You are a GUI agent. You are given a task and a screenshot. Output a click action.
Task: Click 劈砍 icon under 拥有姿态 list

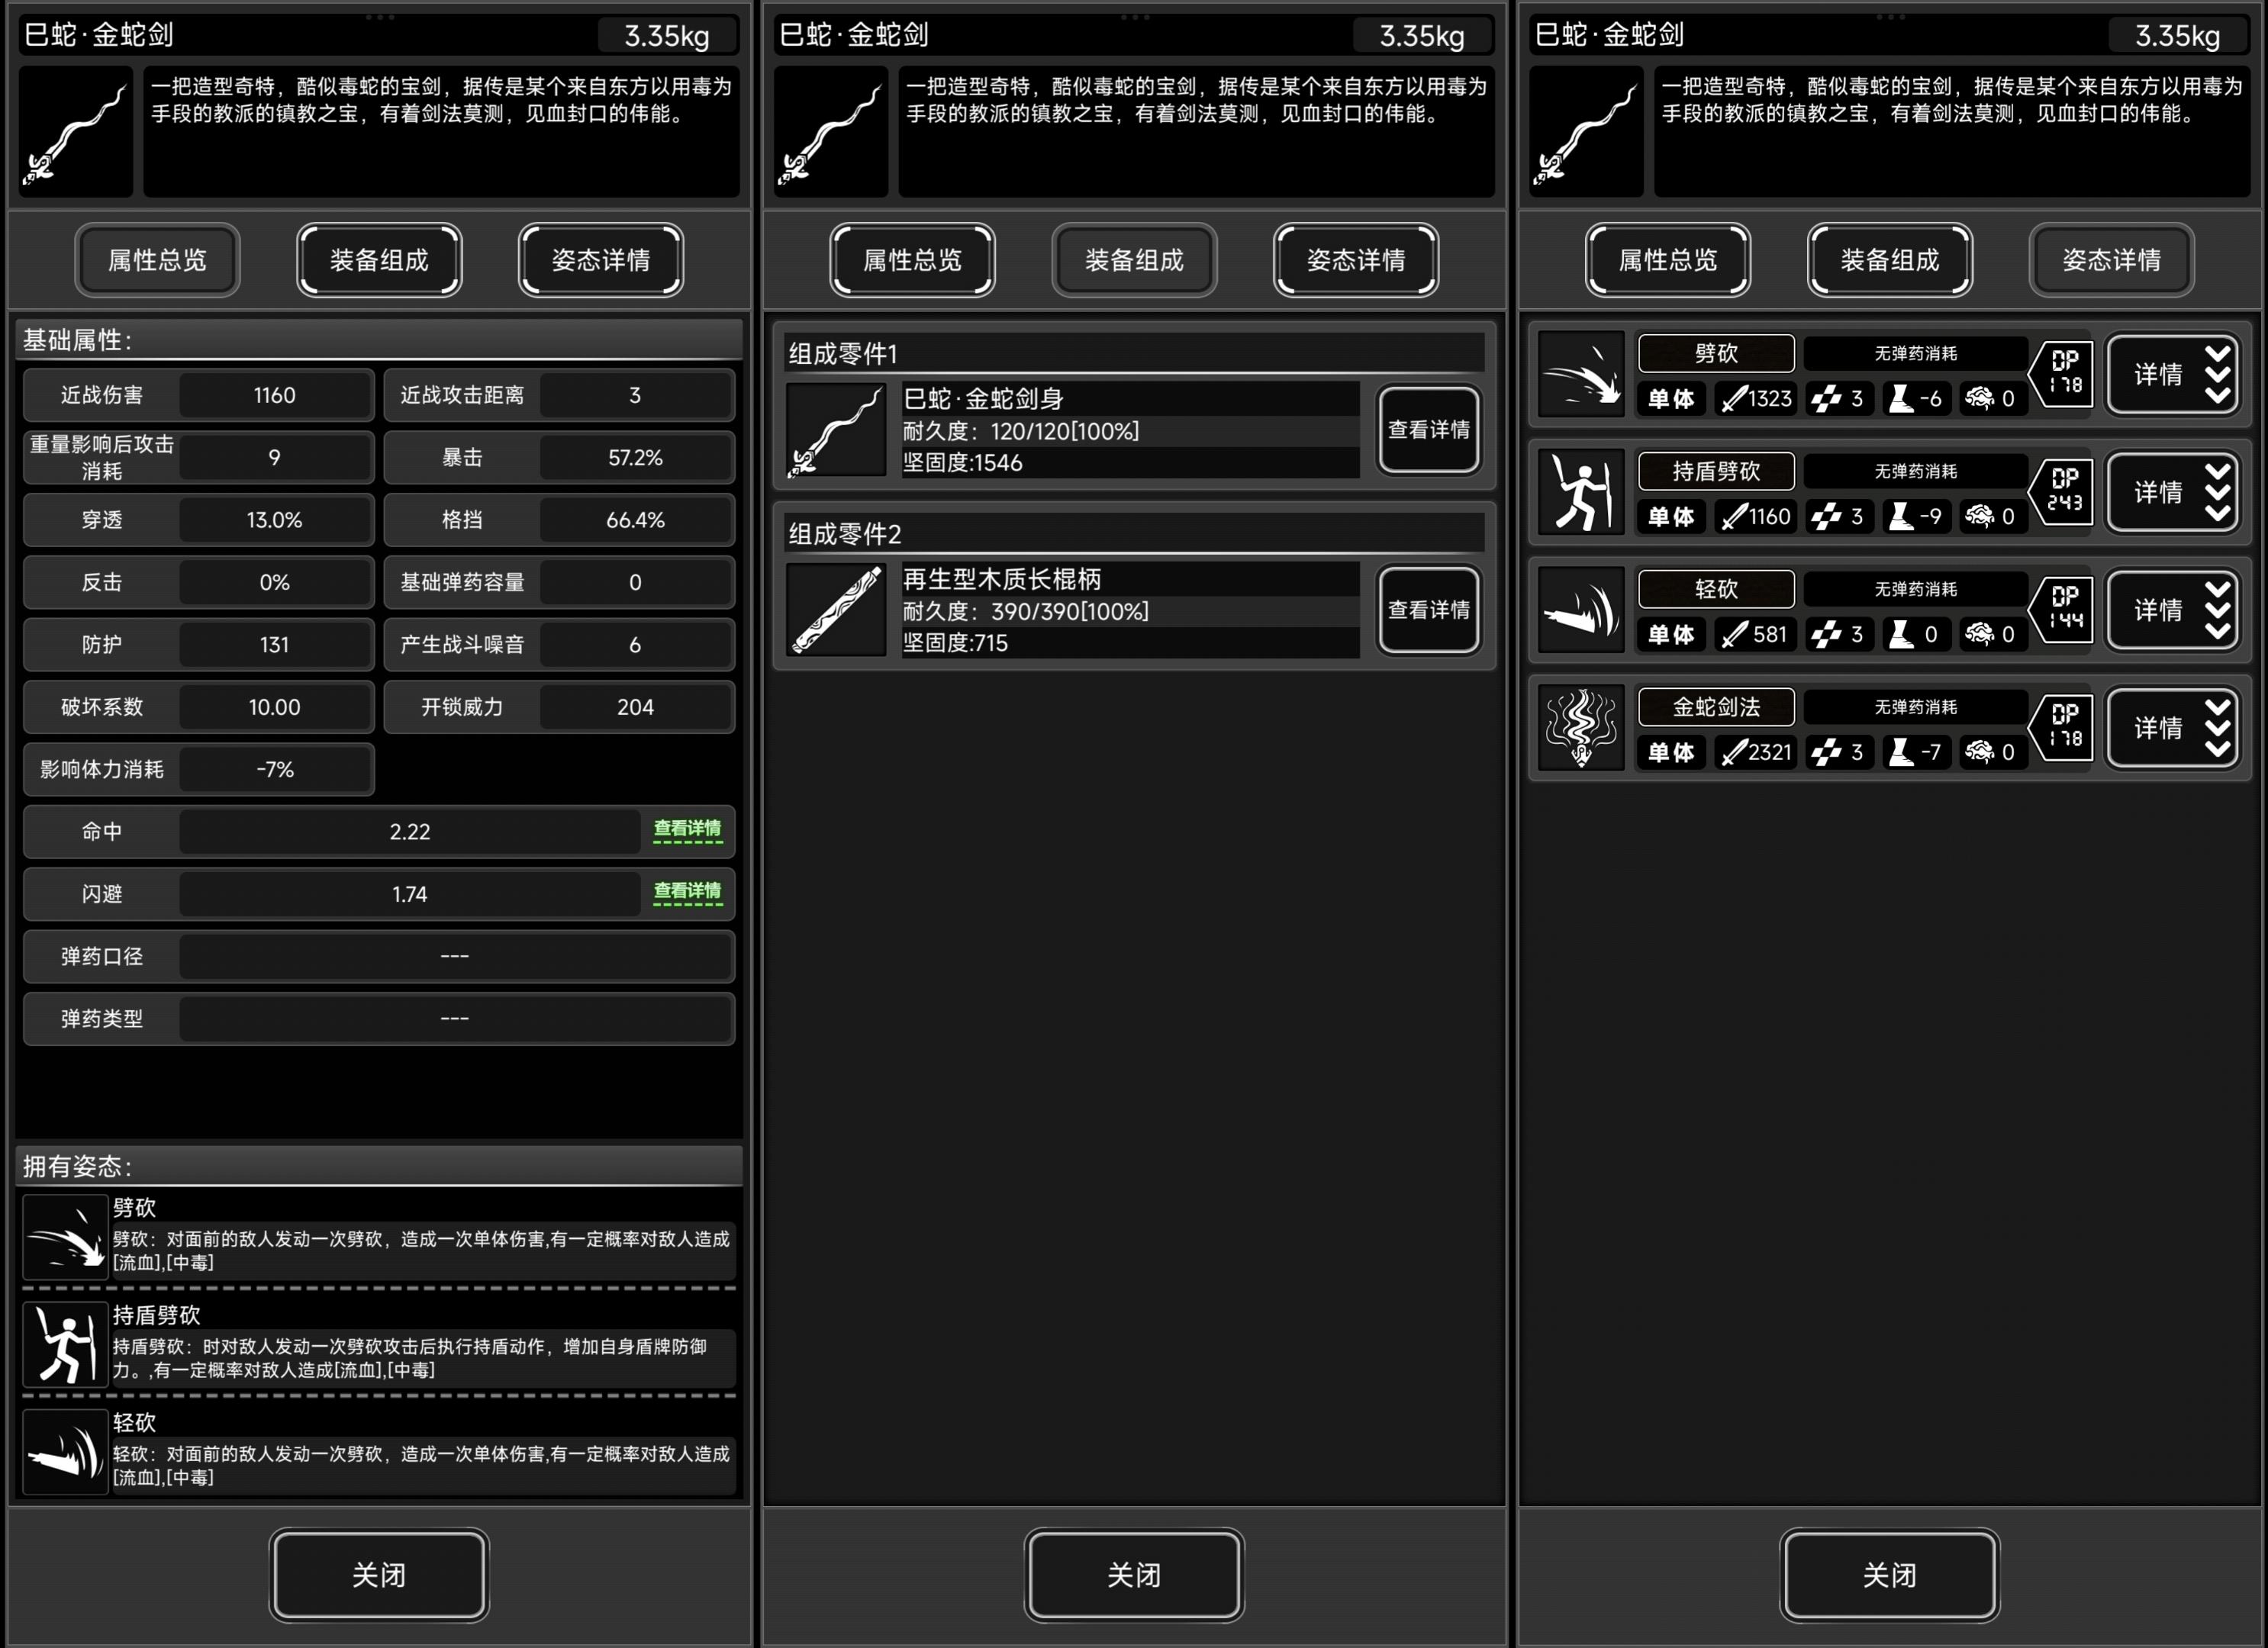point(65,1237)
